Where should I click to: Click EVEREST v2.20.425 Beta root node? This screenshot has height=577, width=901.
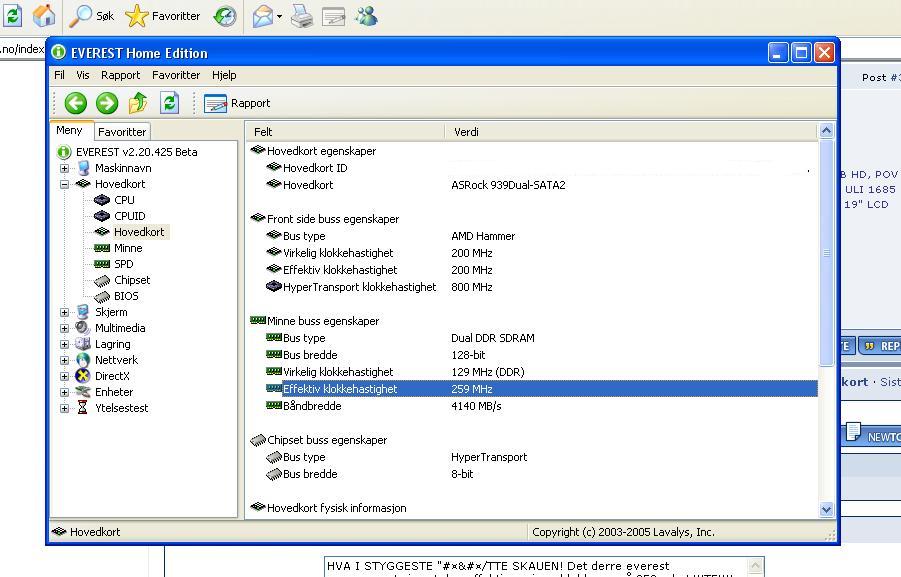coord(137,152)
